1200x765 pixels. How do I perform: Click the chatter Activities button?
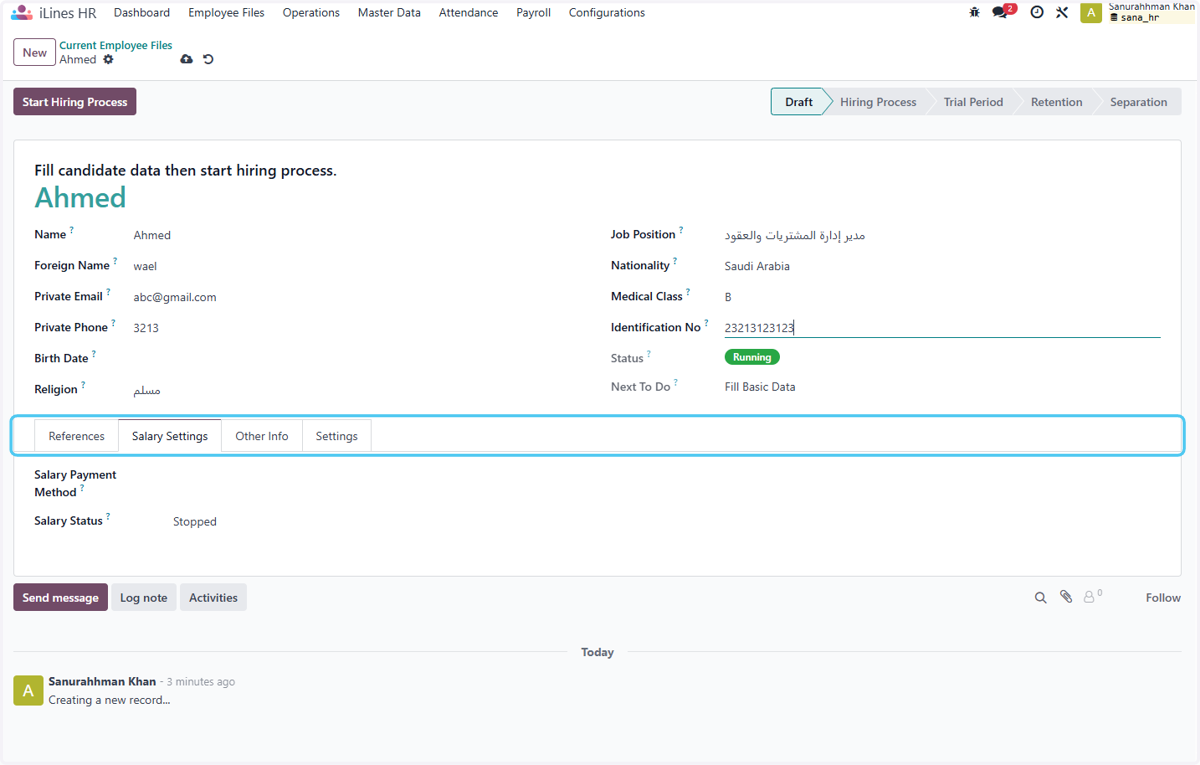click(213, 598)
